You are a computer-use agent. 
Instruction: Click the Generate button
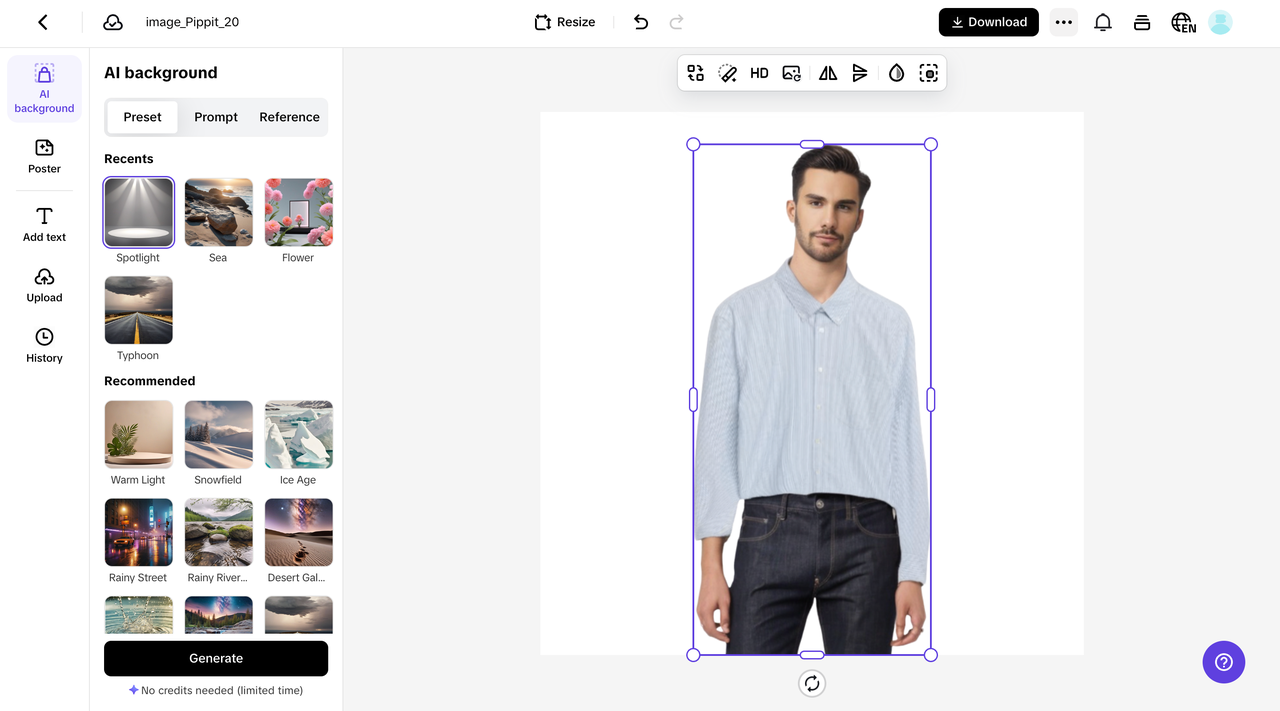[x=216, y=658]
